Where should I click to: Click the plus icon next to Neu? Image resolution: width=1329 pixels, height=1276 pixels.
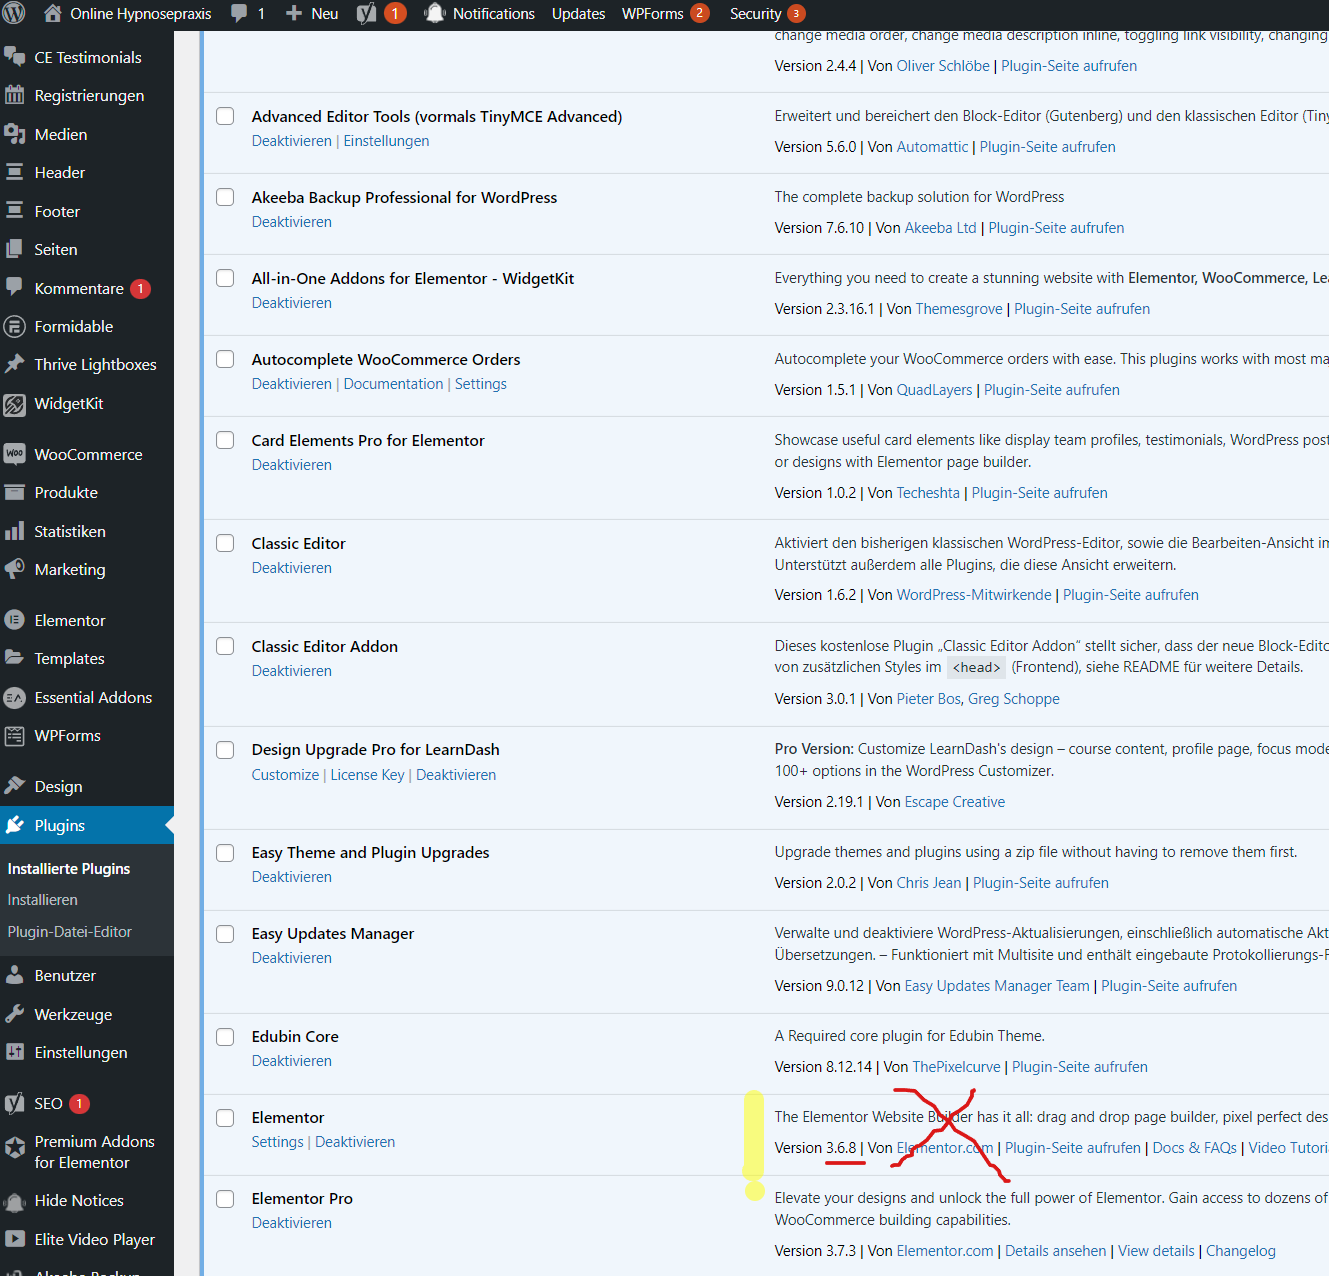pos(294,13)
